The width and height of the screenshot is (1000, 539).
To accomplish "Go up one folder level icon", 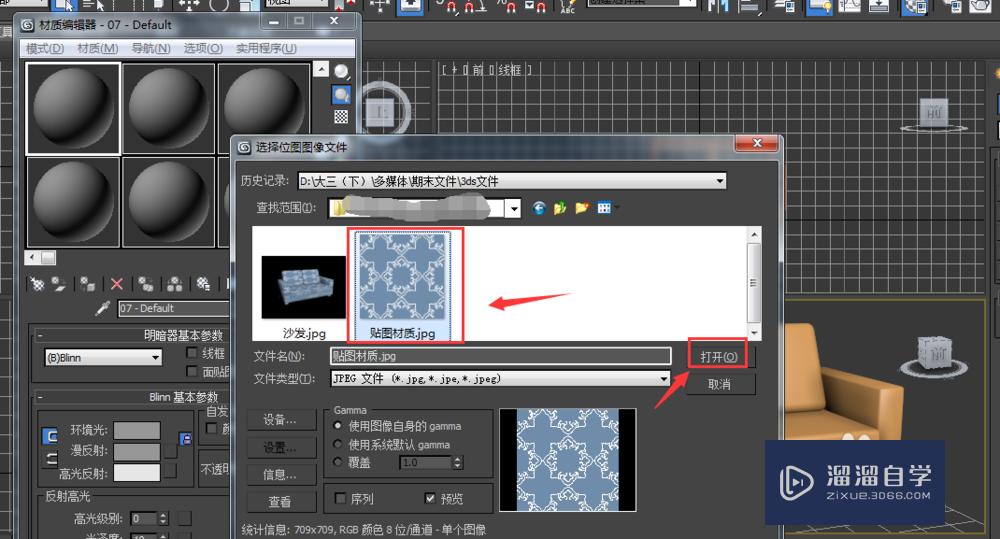I will (x=560, y=208).
